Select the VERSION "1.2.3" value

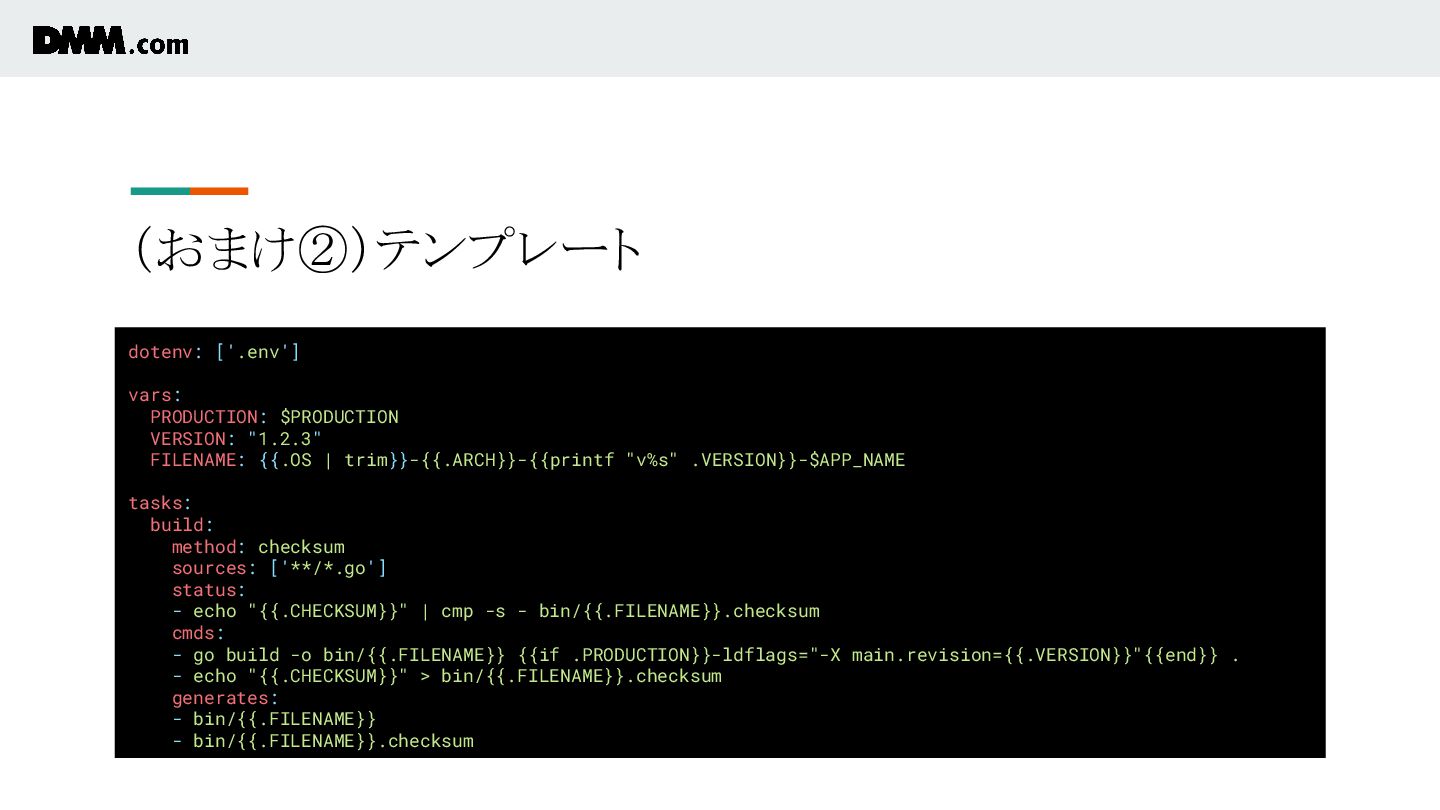(x=284, y=439)
